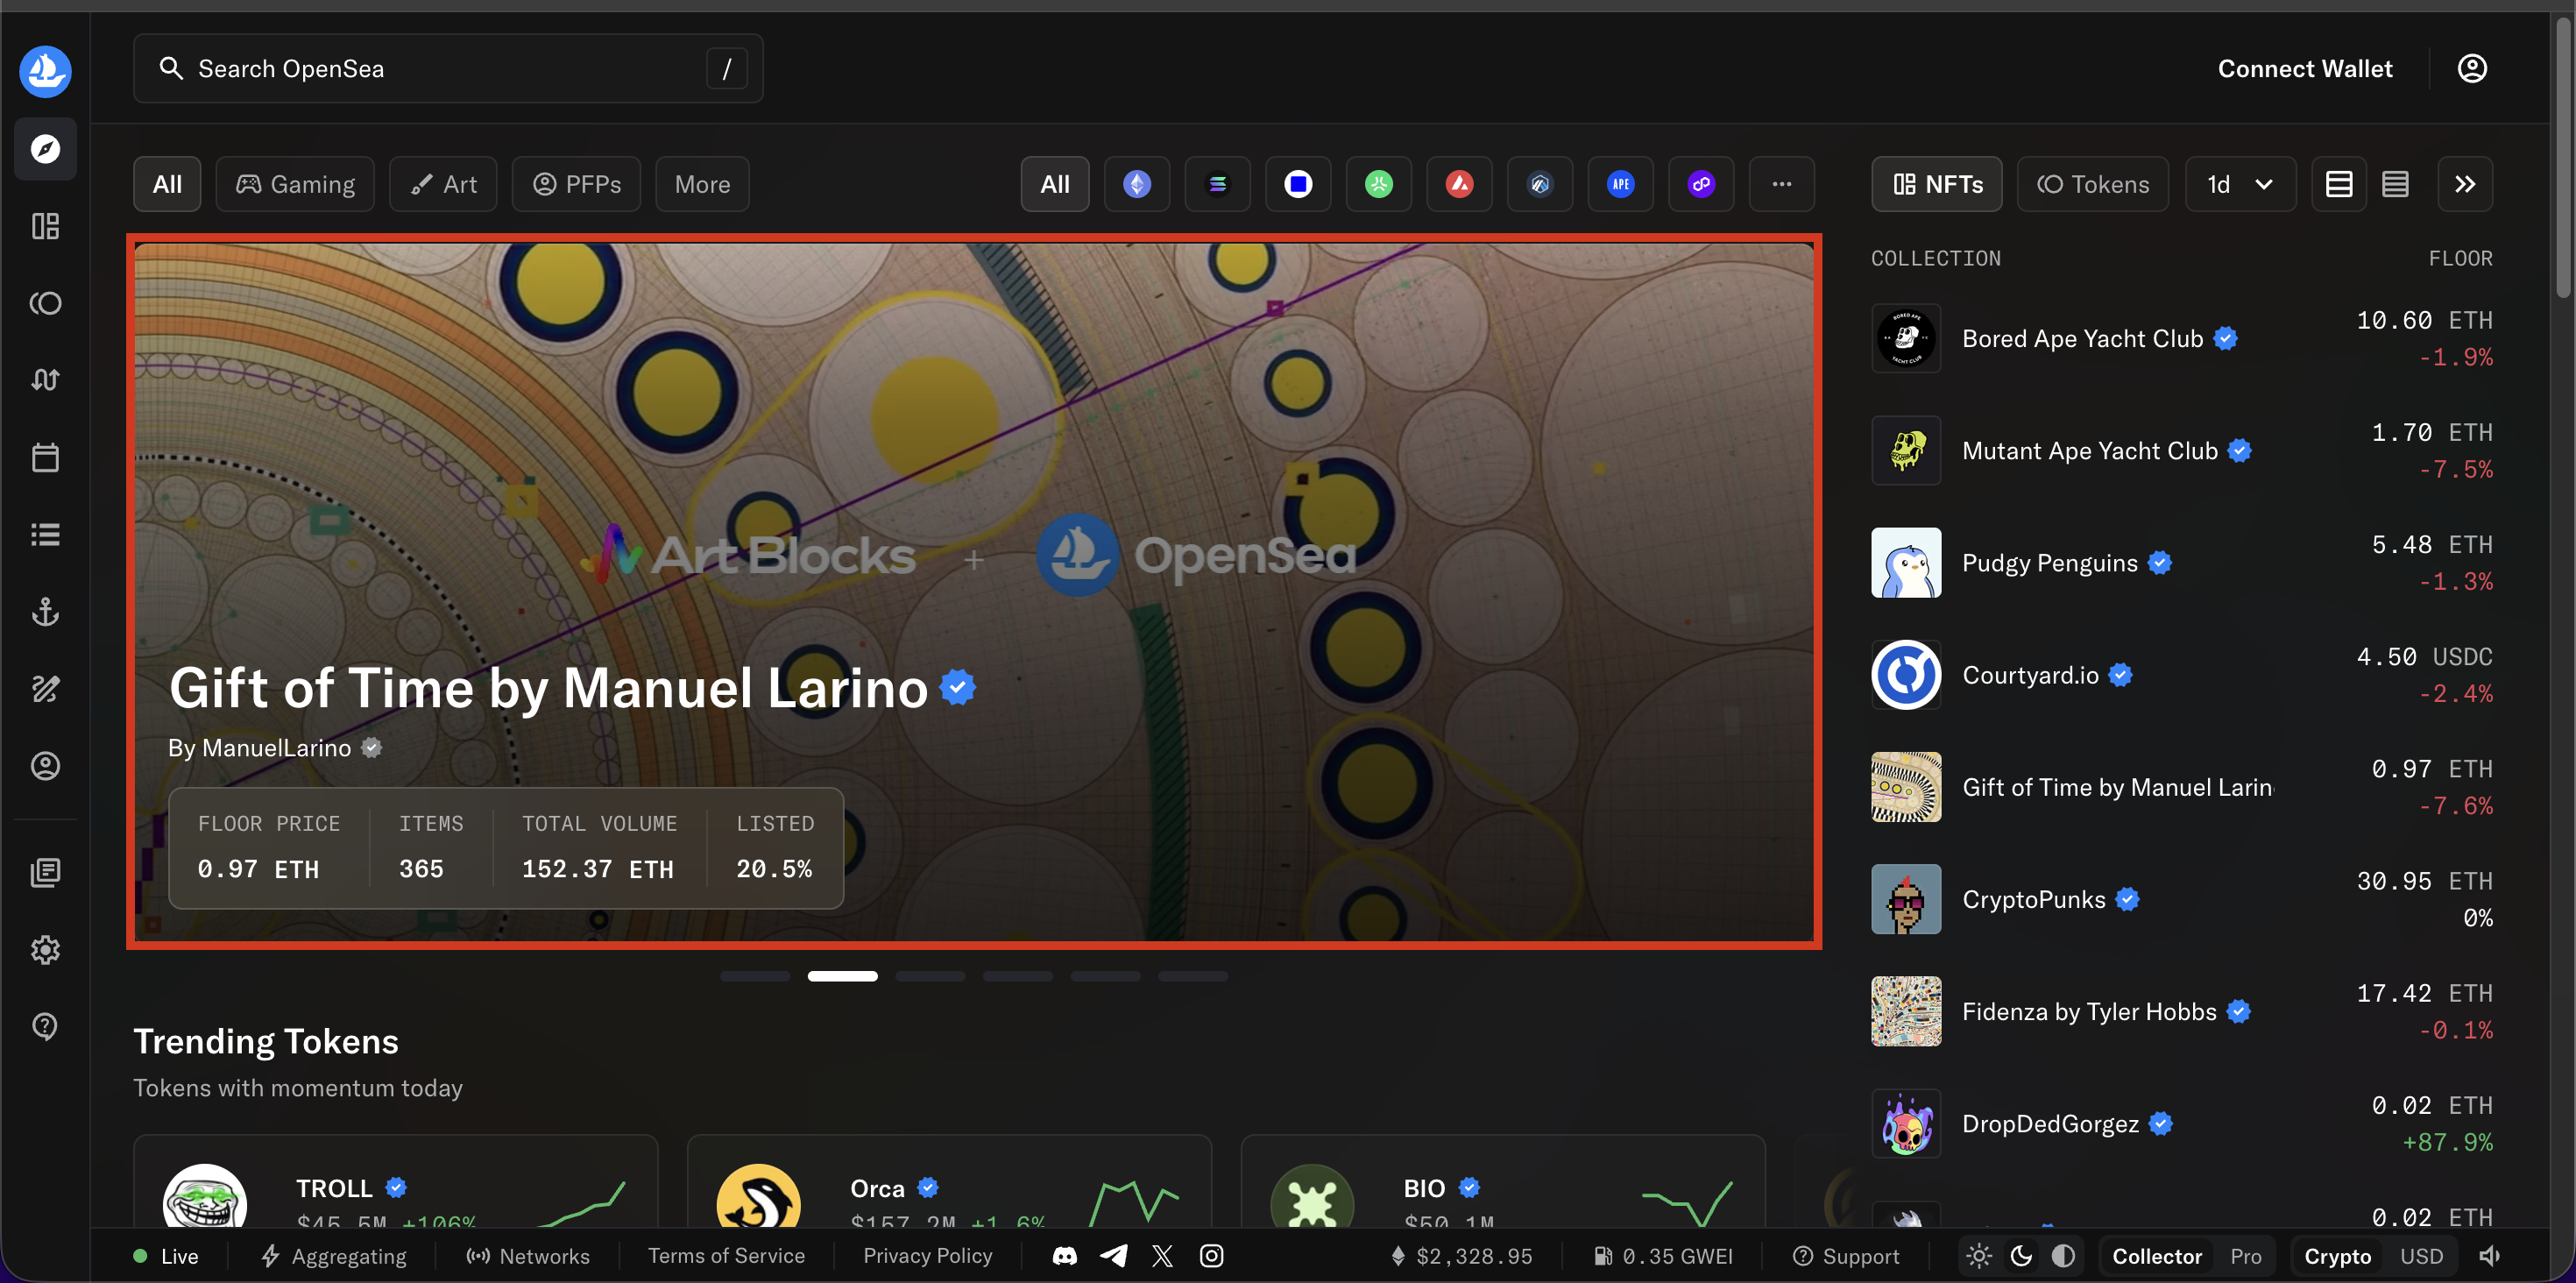This screenshot has width=2576, height=1283.
Task: Open the 1d timeframe dropdown
Action: click(x=2241, y=184)
